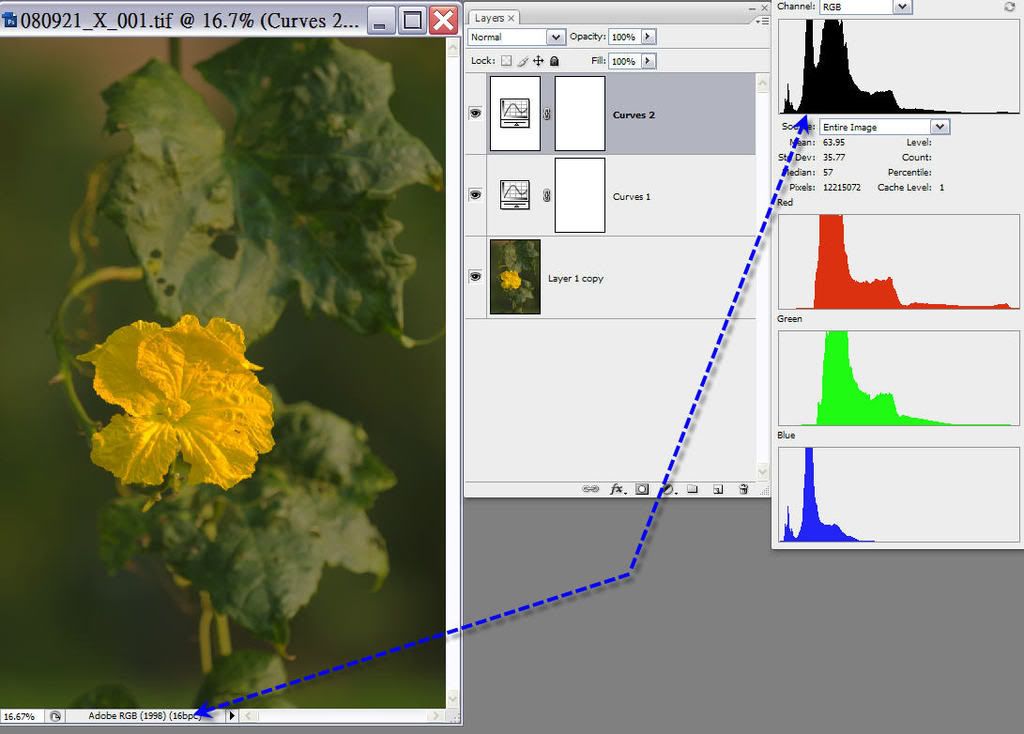Image resolution: width=1024 pixels, height=734 pixels.
Task: Hide the Curves 1 layer
Action: click(475, 195)
